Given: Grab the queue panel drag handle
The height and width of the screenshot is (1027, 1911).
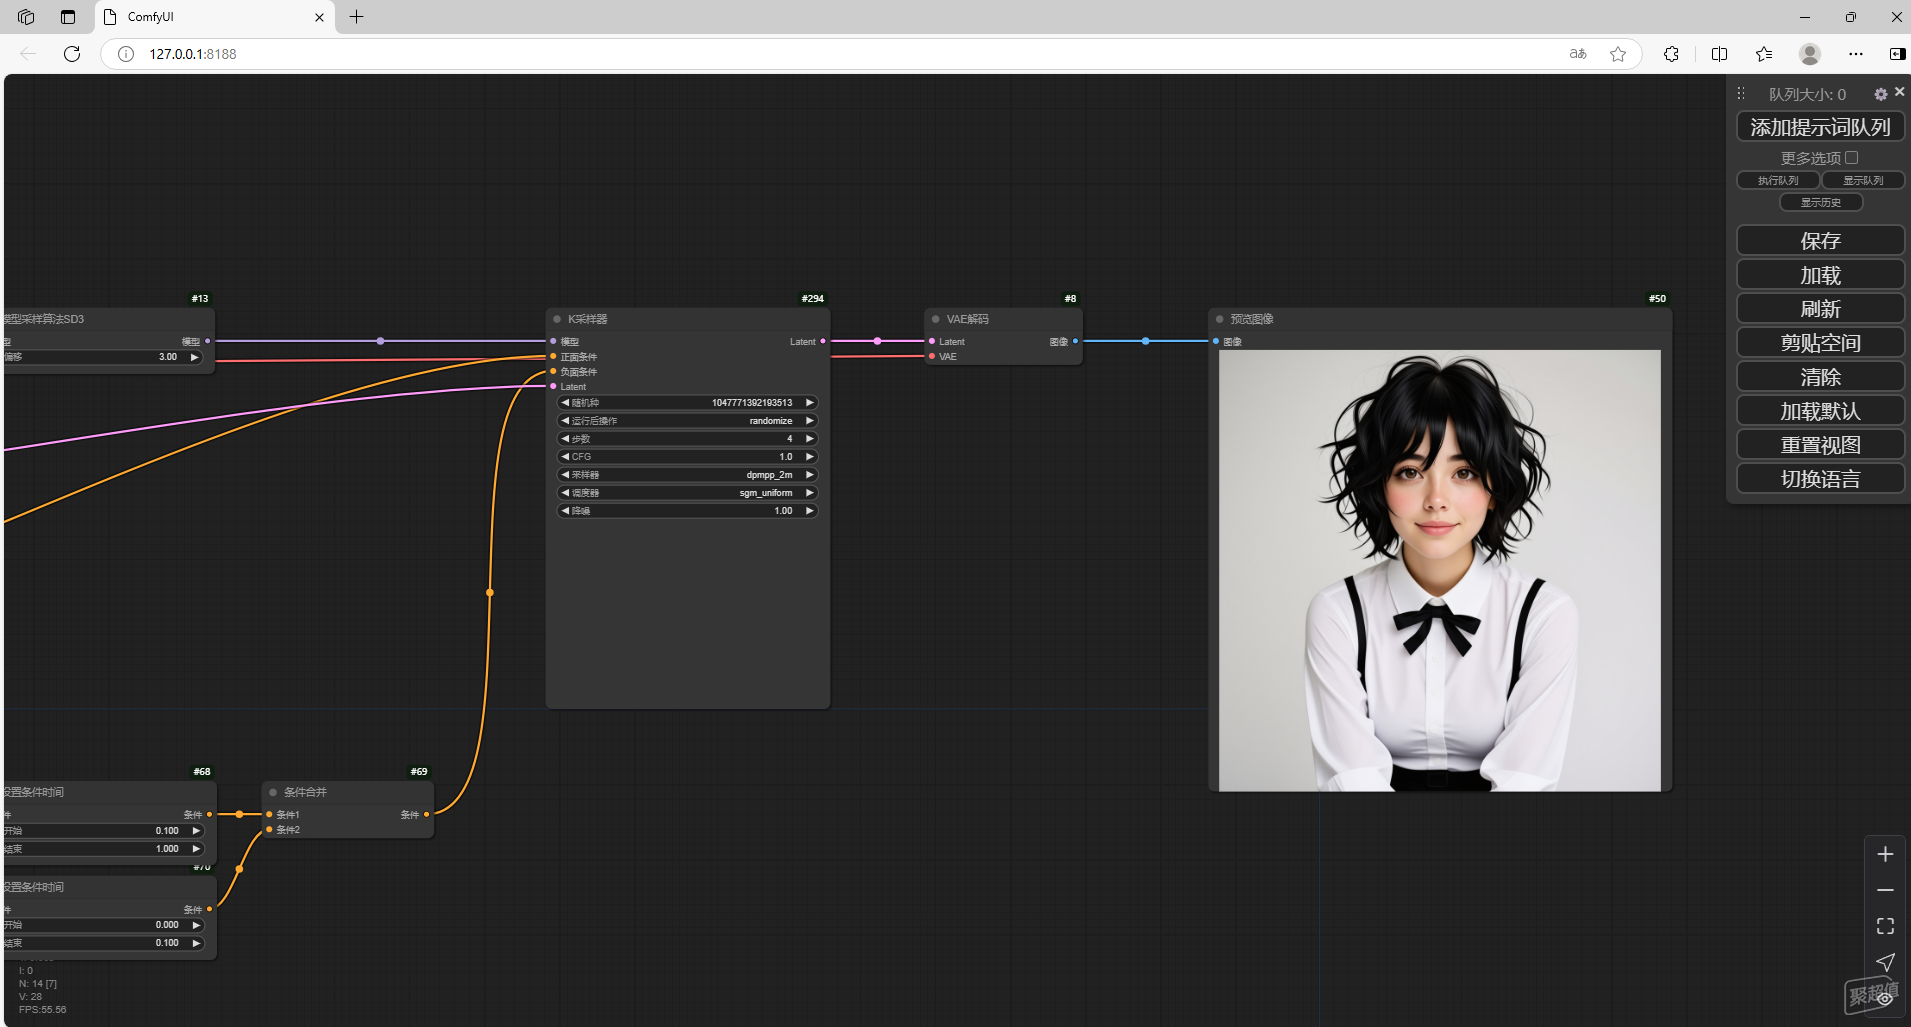Looking at the screenshot, I should pos(1741,93).
